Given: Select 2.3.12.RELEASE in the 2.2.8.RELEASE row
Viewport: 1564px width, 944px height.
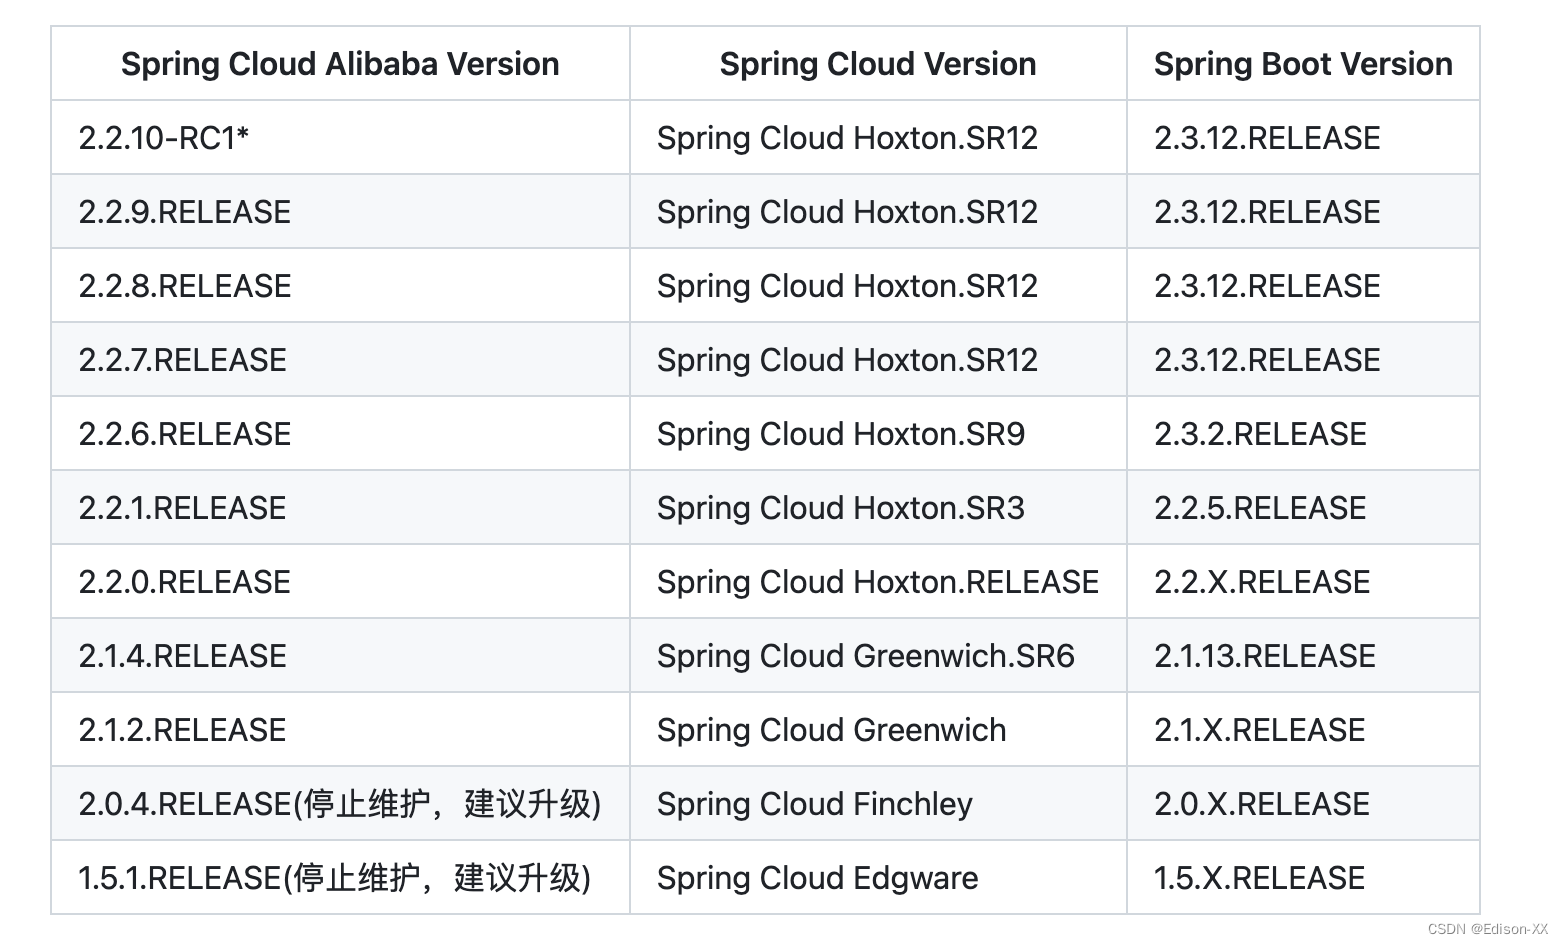Looking at the screenshot, I should [x=1303, y=286].
